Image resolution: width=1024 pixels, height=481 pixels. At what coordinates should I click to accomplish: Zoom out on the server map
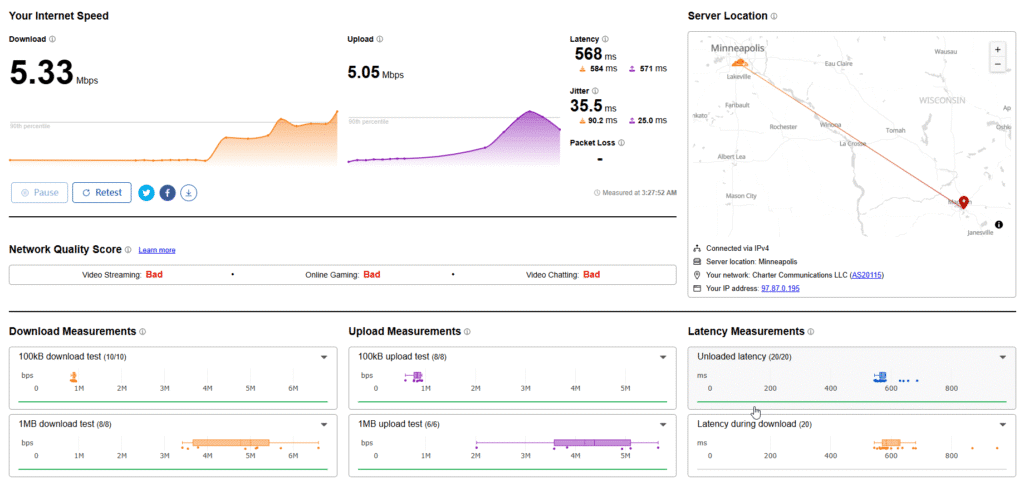(996, 64)
